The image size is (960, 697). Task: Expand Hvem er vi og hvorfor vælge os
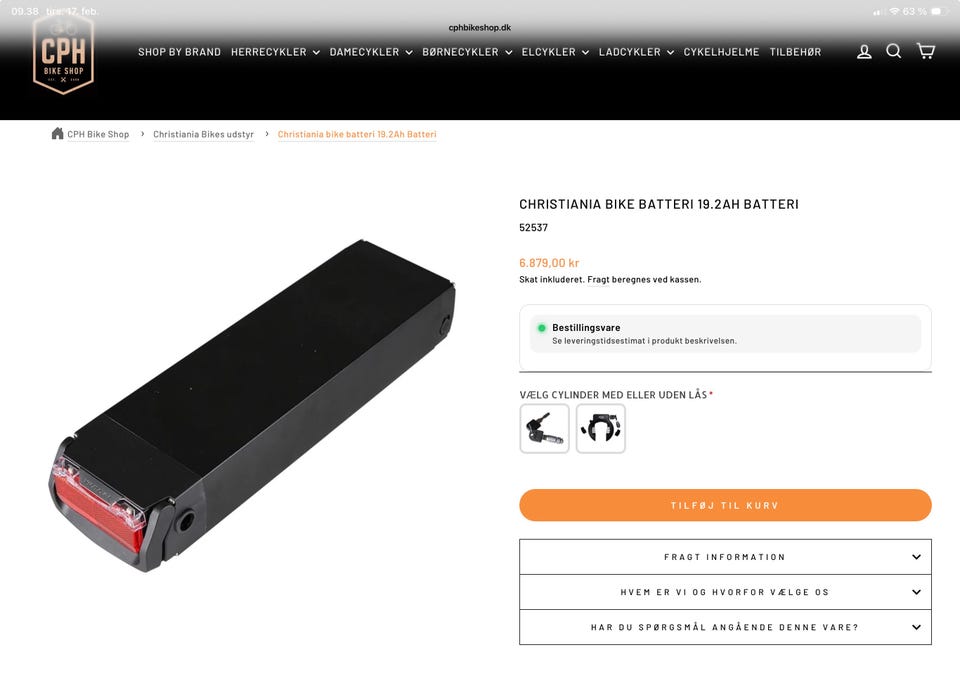[x=726, y=592]
